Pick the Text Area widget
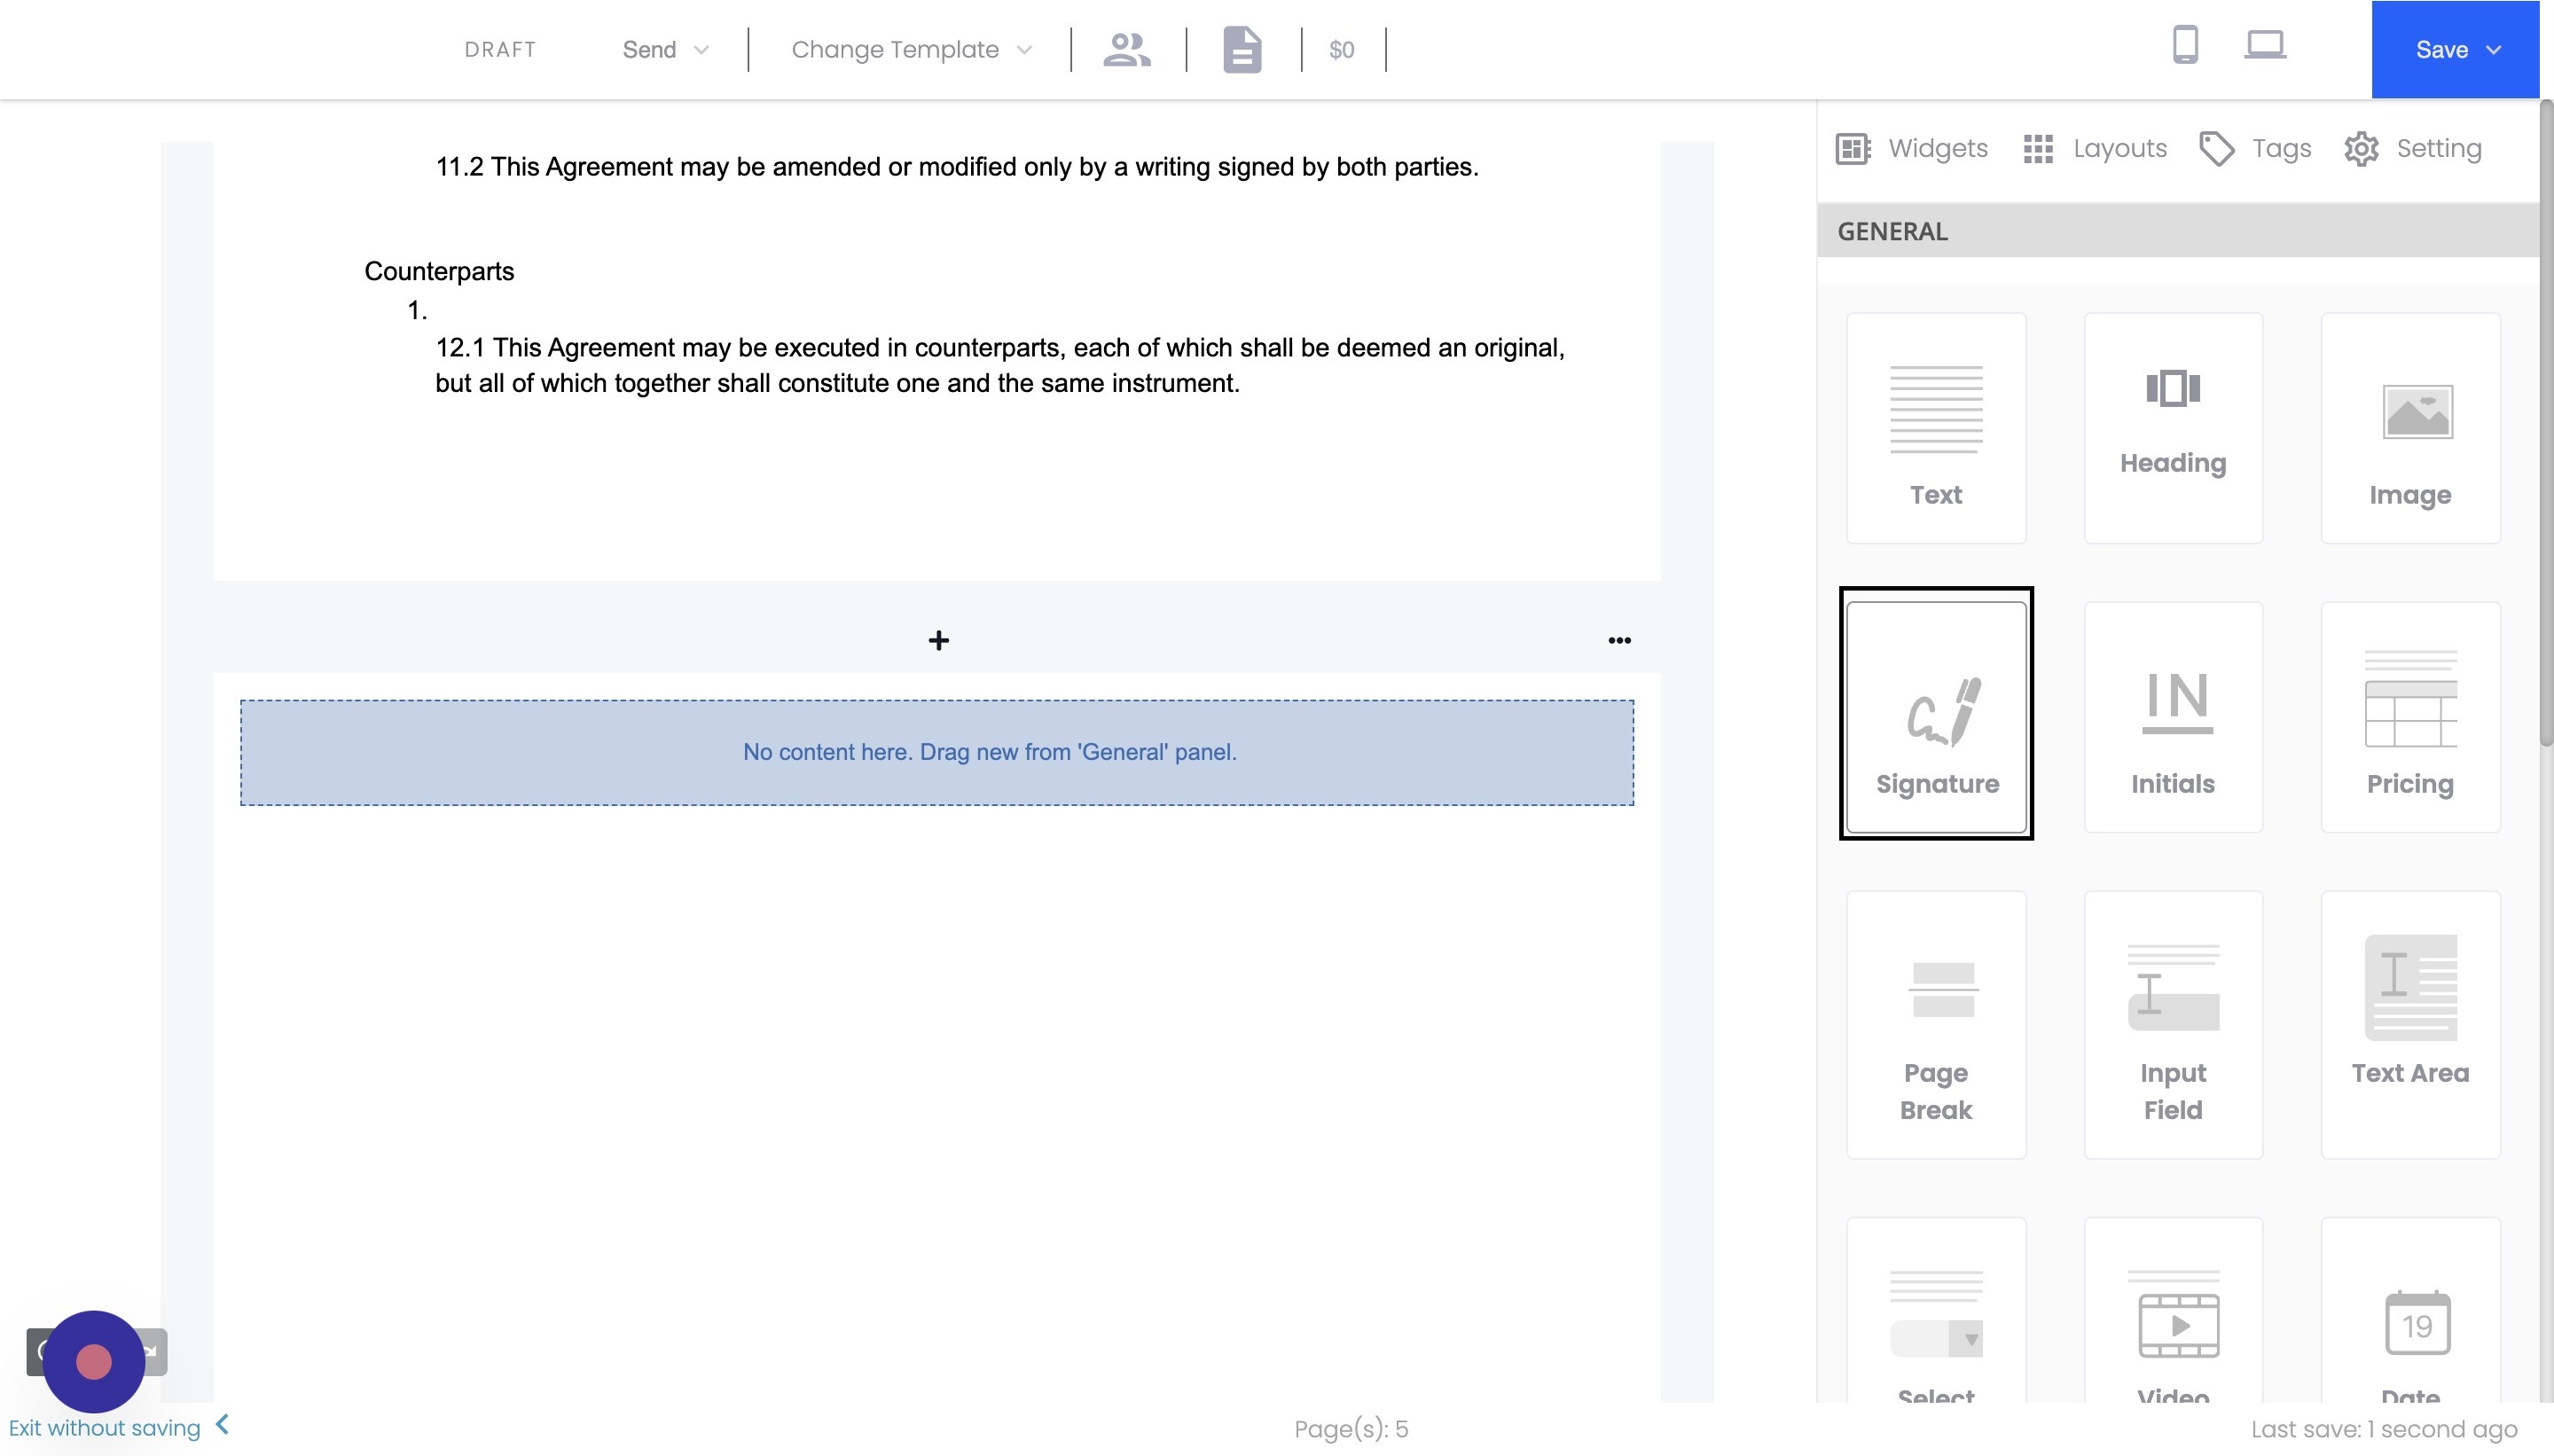The width and height of the screenshot is (2554, 1456). tap(2409, 1025)
